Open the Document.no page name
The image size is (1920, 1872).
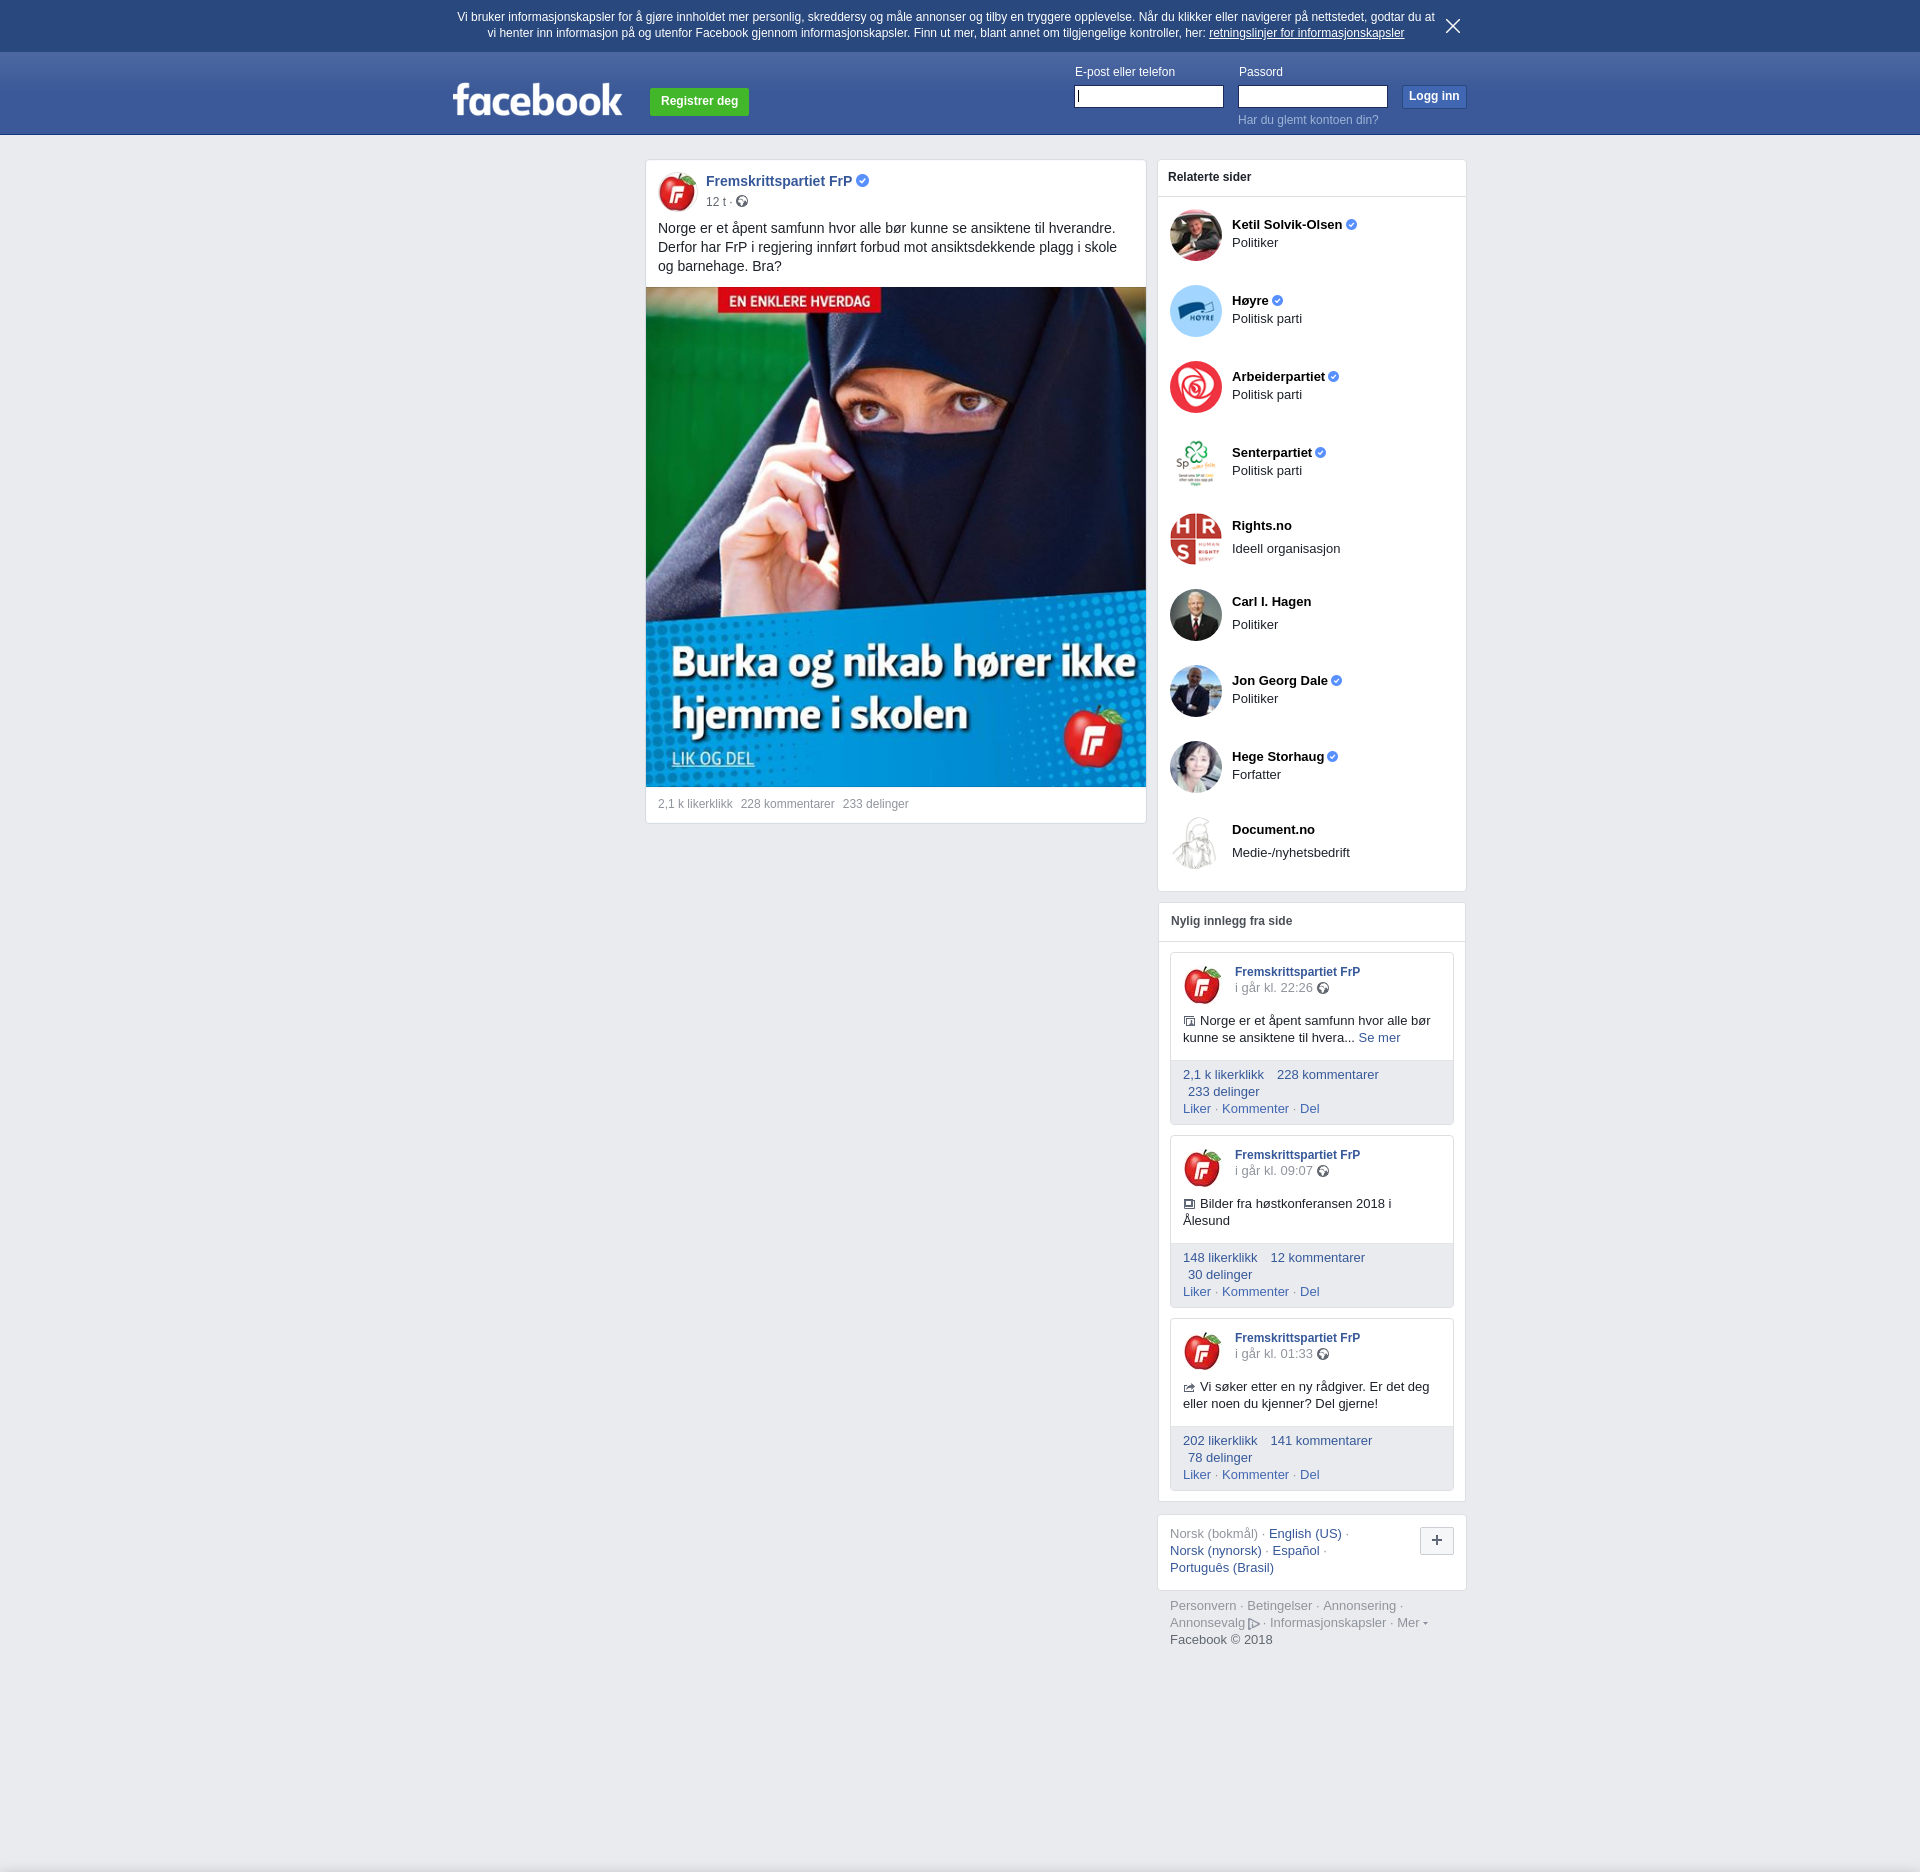coord(1273,830)
